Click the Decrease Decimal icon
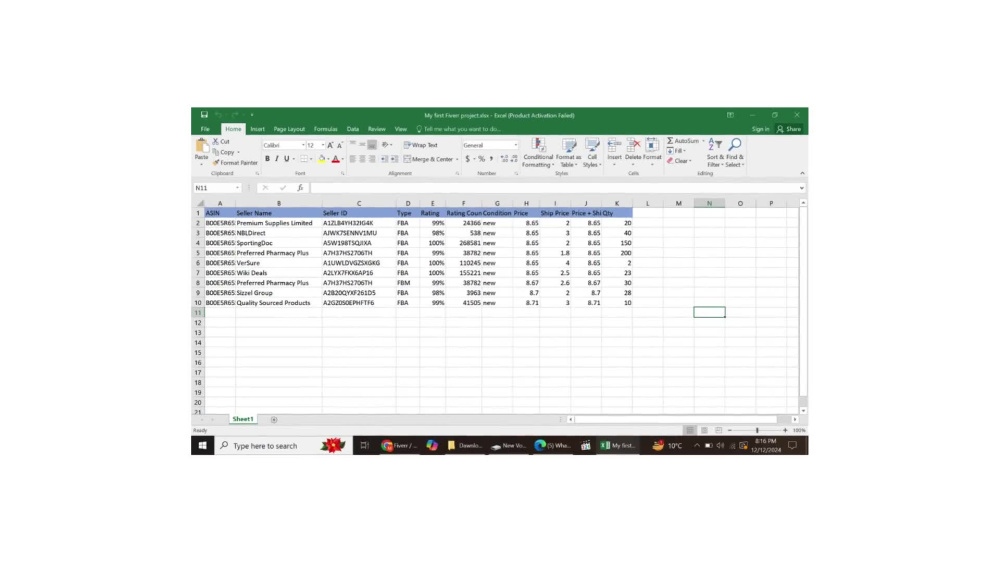The height and width of the screenshot is (563, 1000). [514, 159]
